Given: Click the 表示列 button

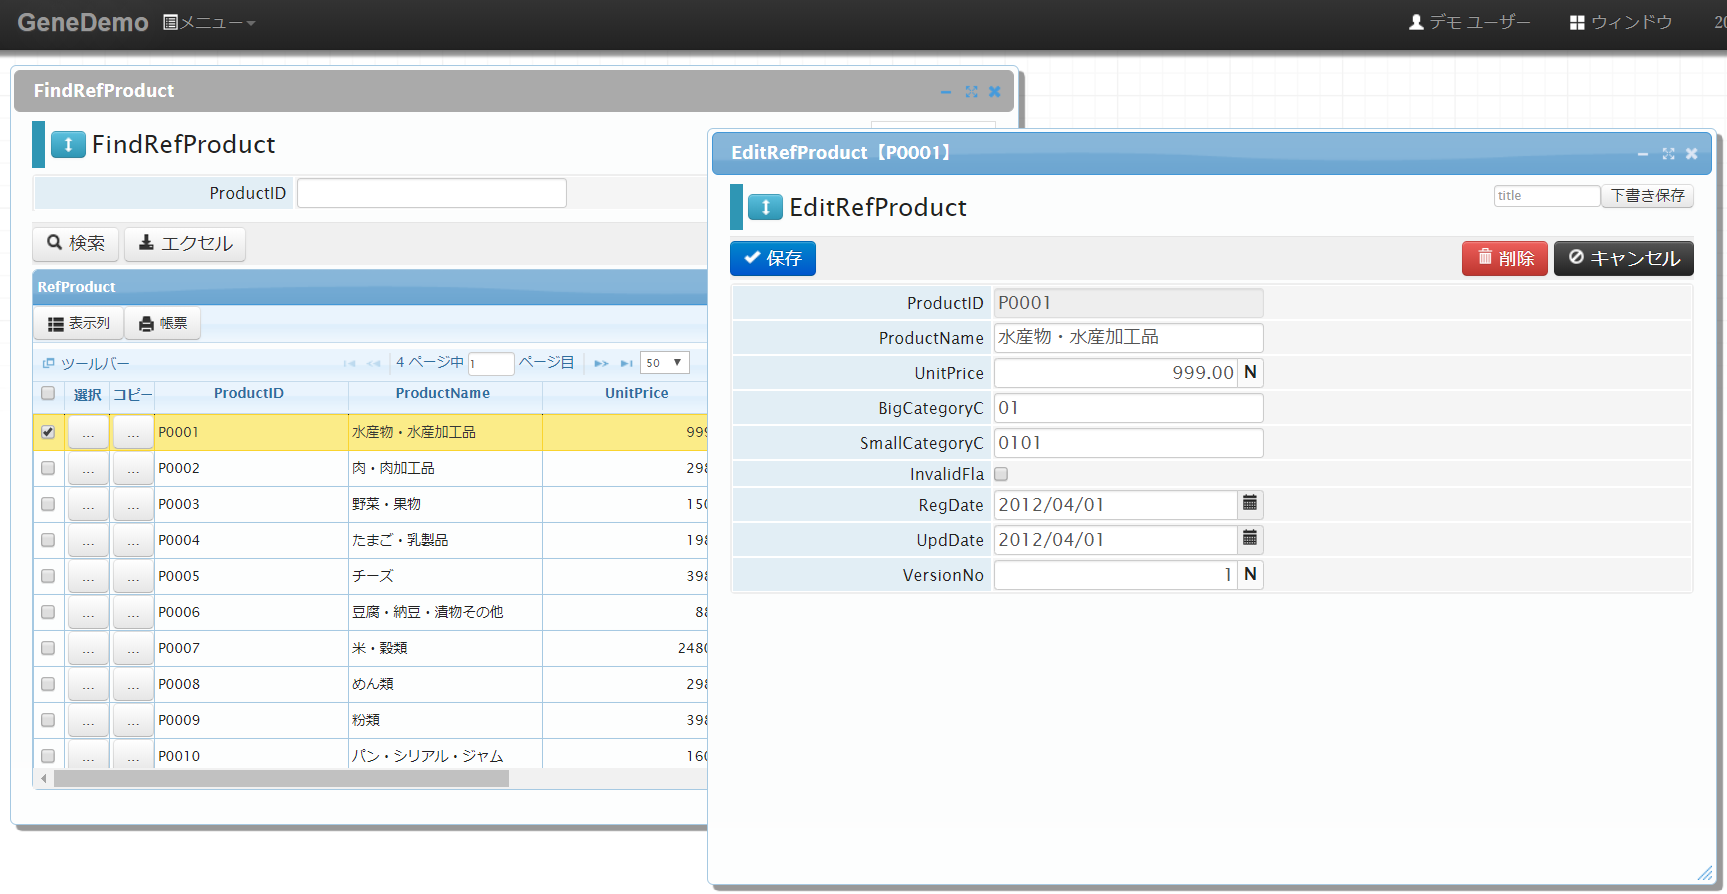Looking at the screenshot, I should point(79,323).
